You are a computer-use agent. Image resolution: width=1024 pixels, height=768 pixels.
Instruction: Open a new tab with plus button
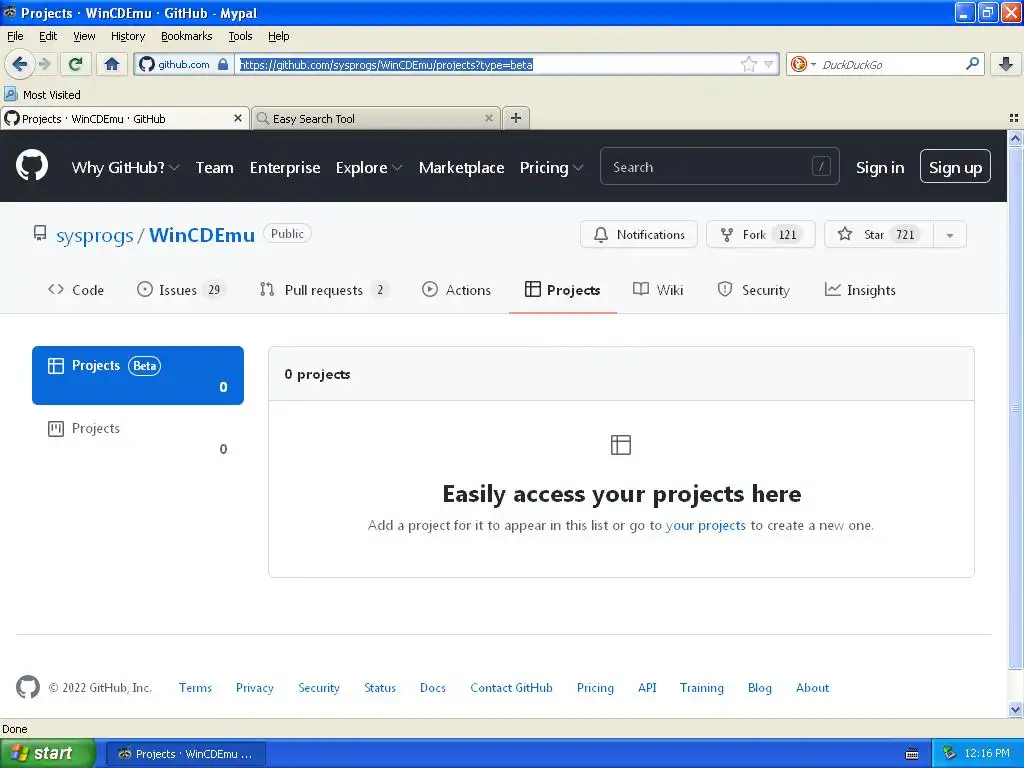(516, 118)
